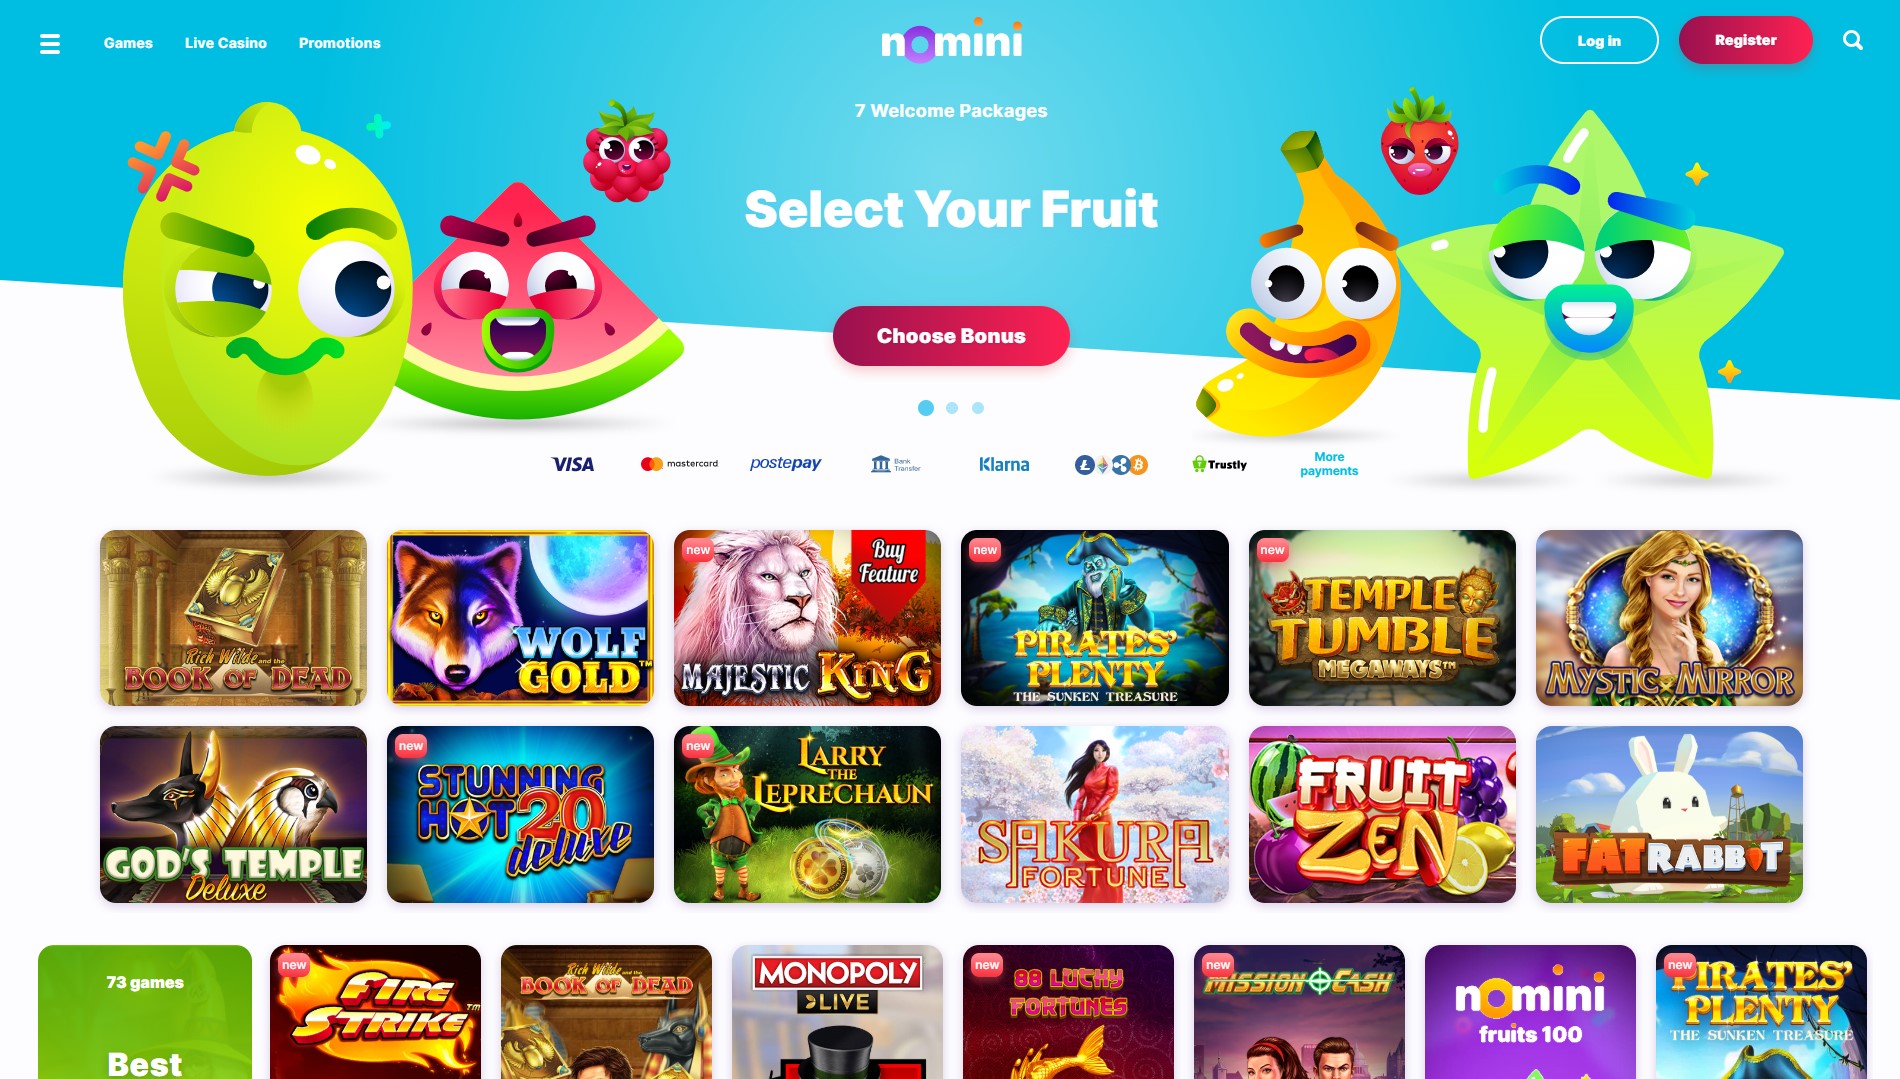The image size is (1900, 1079).
Task: Select the first carousel slide dot
Action: click(926, 408)
